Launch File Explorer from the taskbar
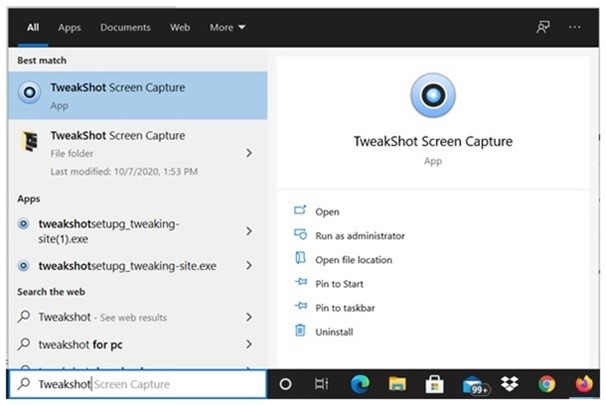This screenshot has width=606, height=405. (x=397, y=384)
